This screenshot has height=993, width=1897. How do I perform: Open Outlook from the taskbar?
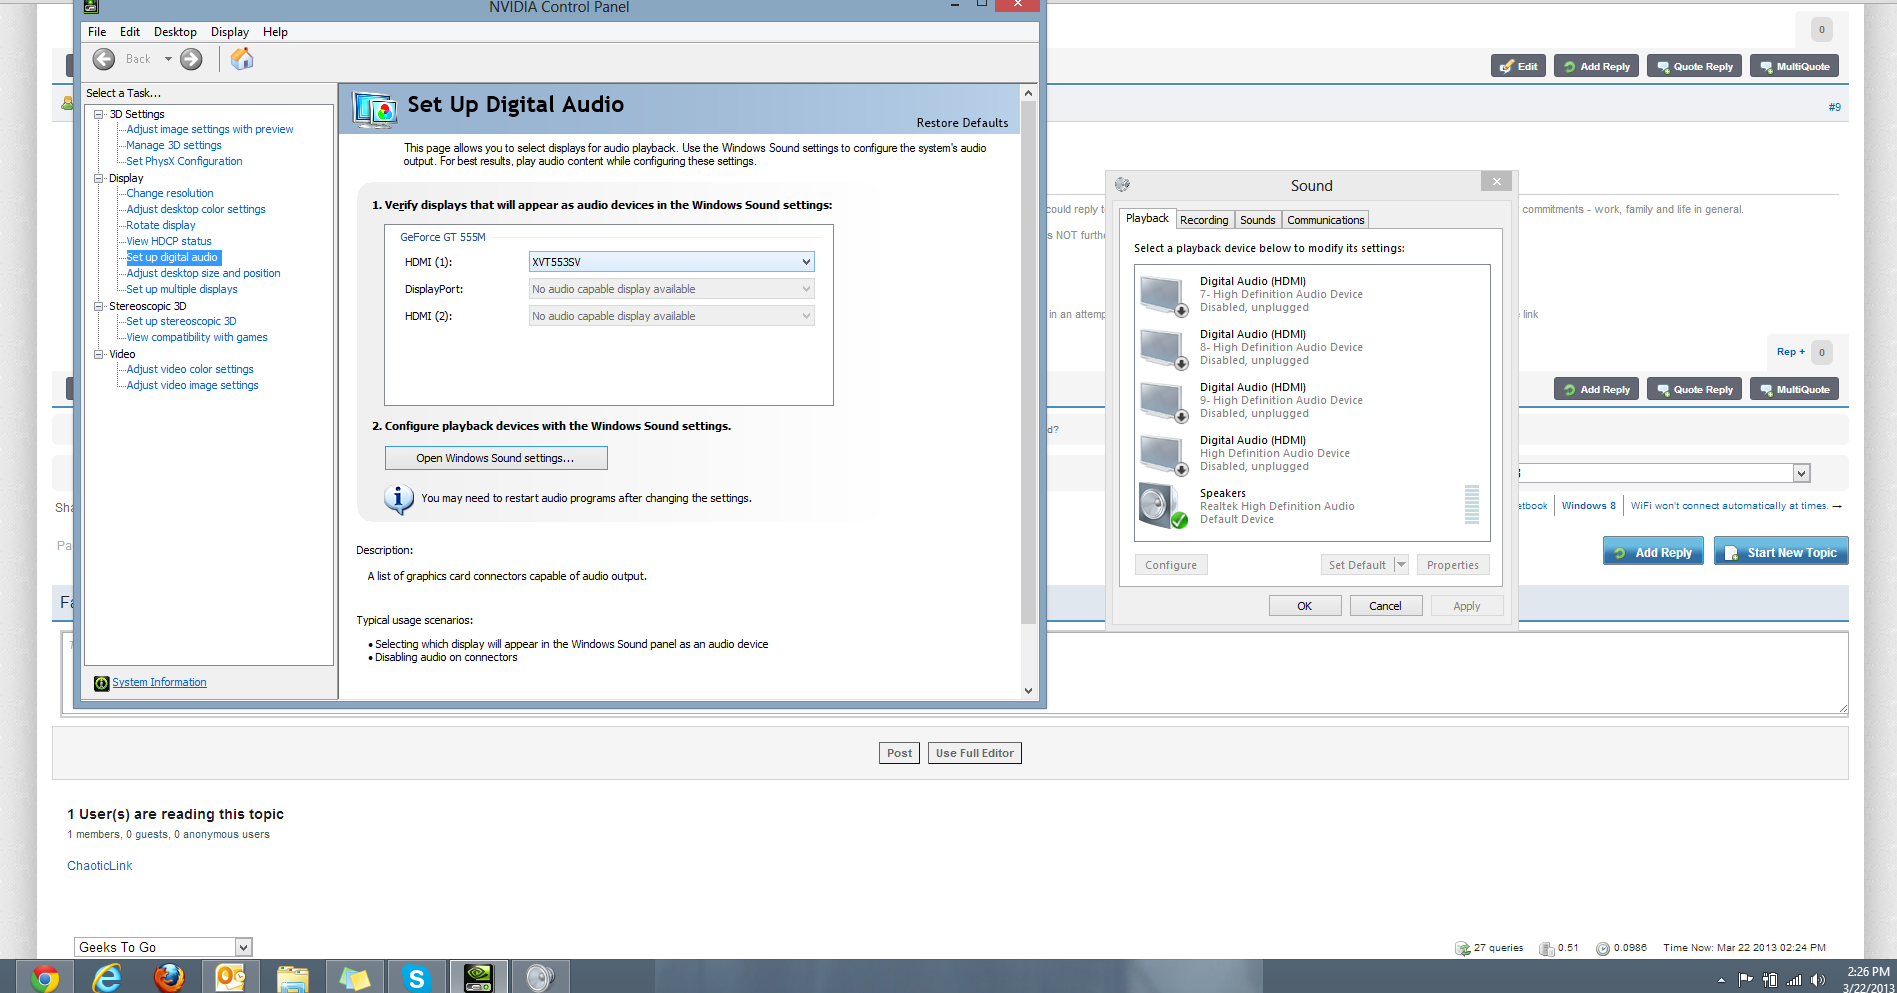[231, 977]
